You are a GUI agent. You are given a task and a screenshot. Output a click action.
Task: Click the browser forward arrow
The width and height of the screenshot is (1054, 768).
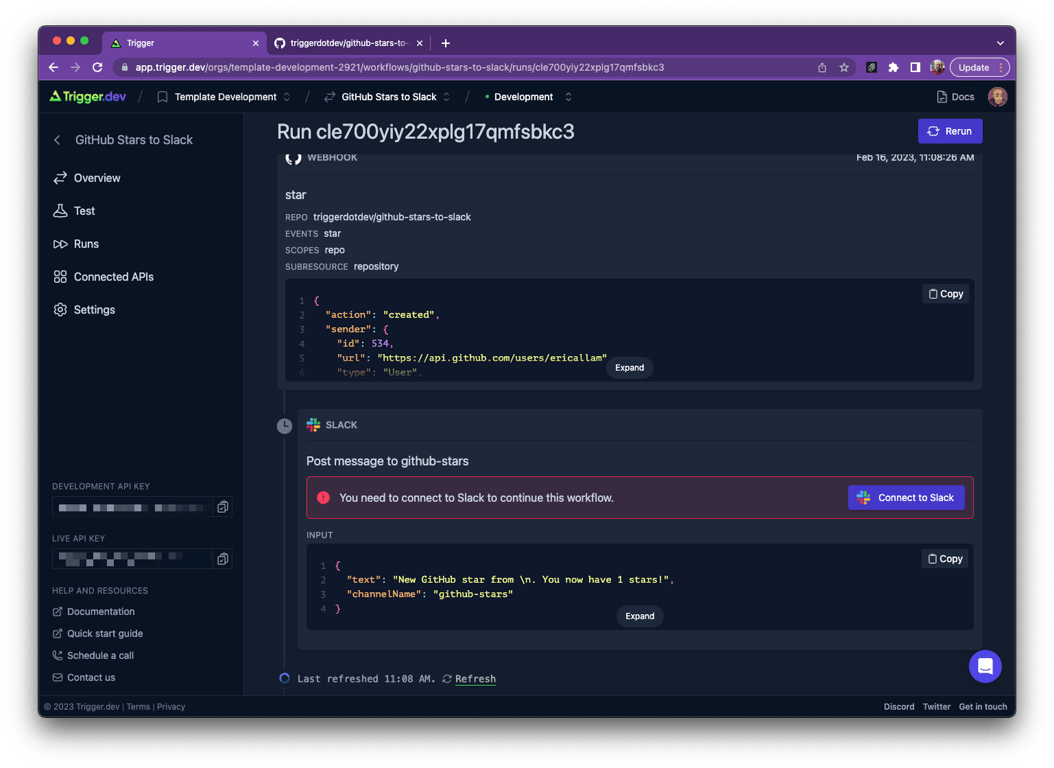(75, 67)
